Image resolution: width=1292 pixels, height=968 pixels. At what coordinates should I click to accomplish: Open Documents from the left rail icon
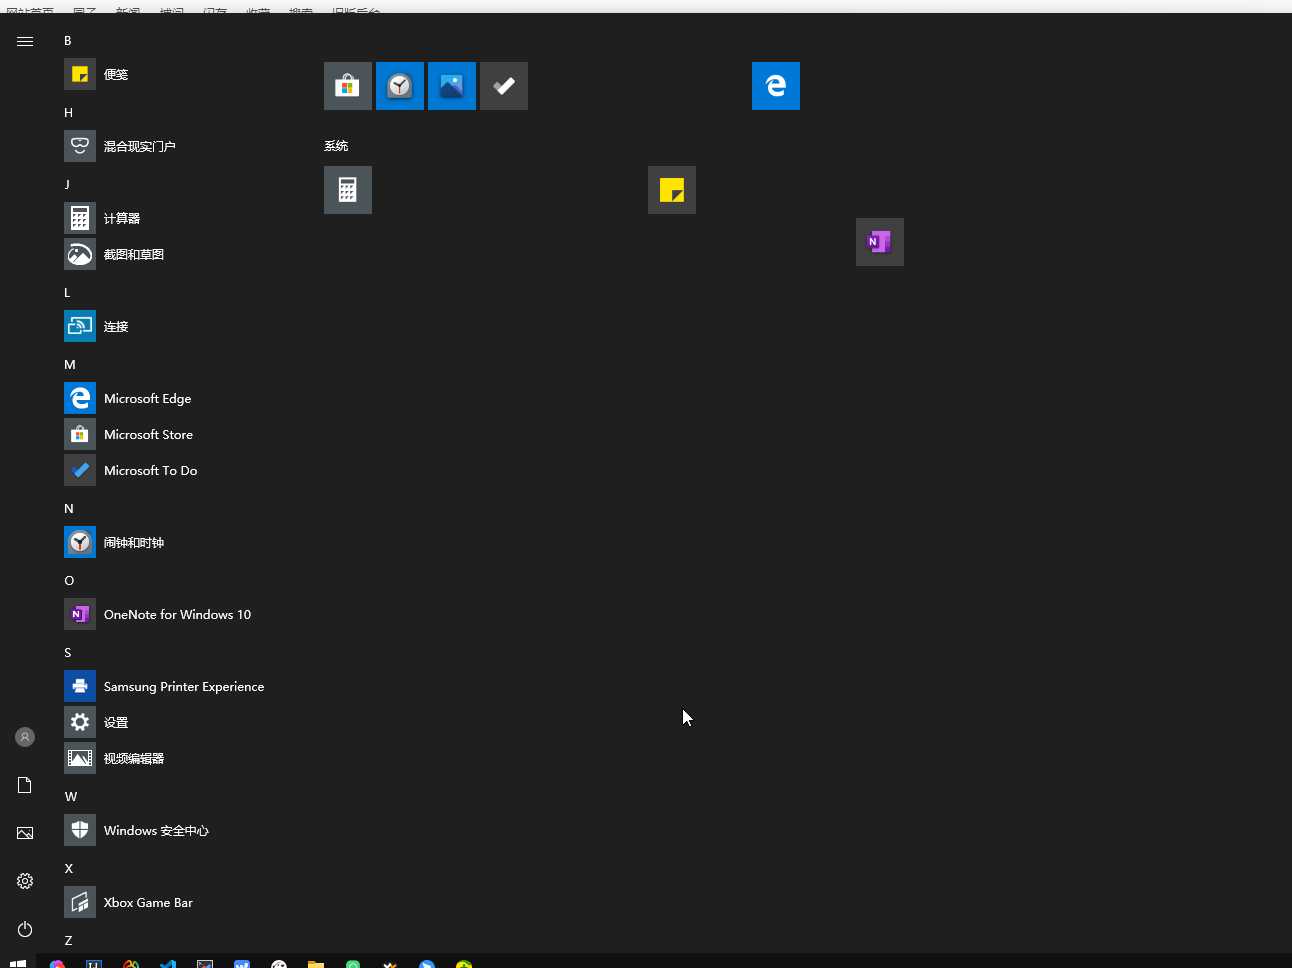click(x=25, y=785)
